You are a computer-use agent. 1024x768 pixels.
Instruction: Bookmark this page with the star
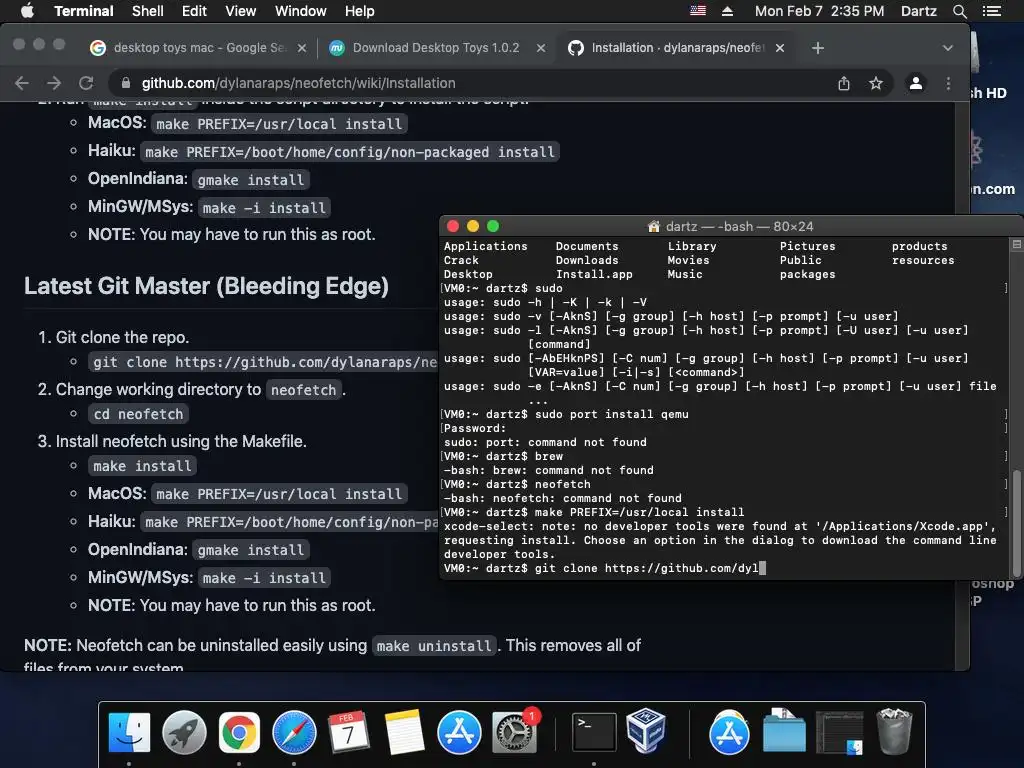point(876,83)
